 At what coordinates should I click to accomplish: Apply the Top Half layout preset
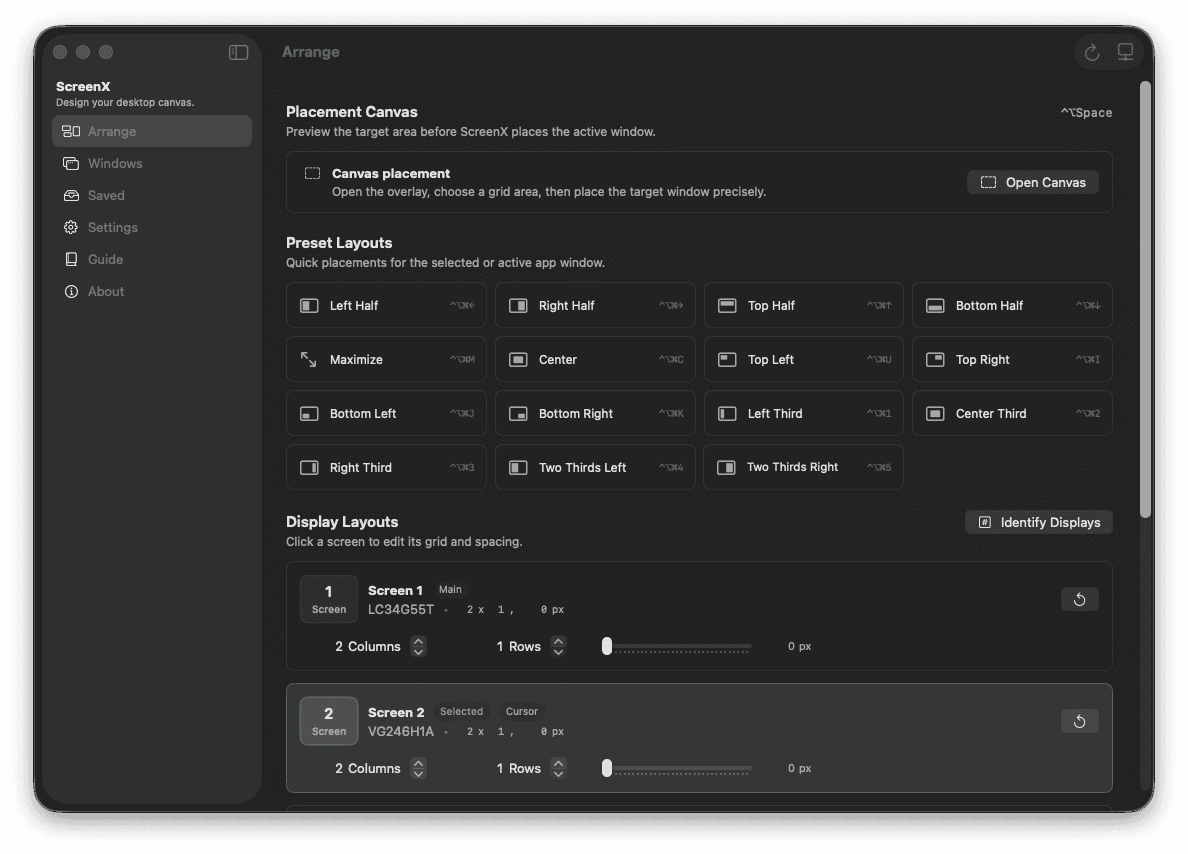tap(803, 305)
